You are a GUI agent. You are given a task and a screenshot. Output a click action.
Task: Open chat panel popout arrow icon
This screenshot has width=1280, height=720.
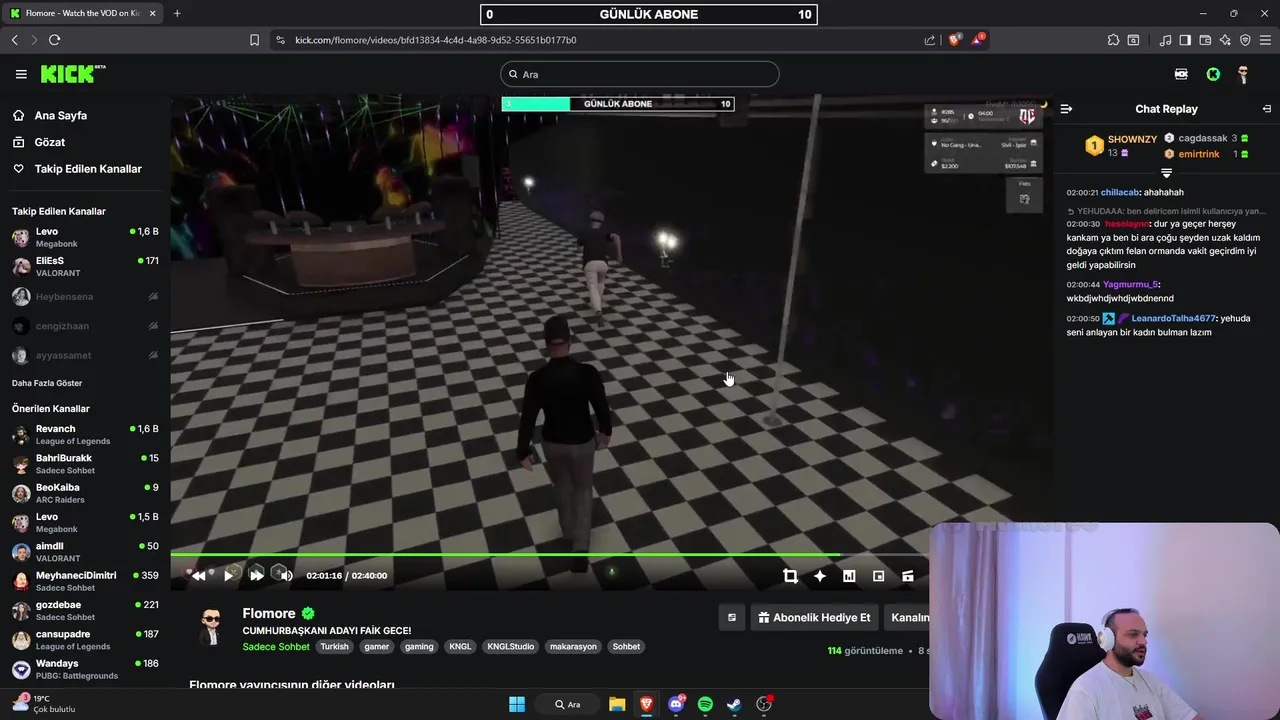click(x=1267, y=109)
